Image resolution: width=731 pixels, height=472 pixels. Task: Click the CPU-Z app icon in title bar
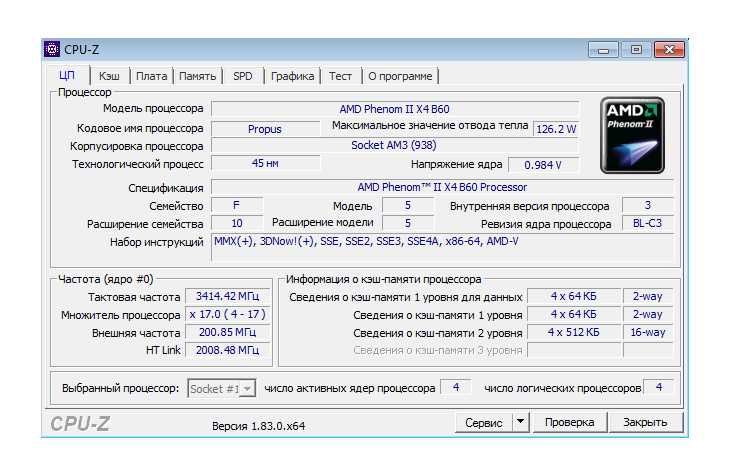tap(53, 49)
